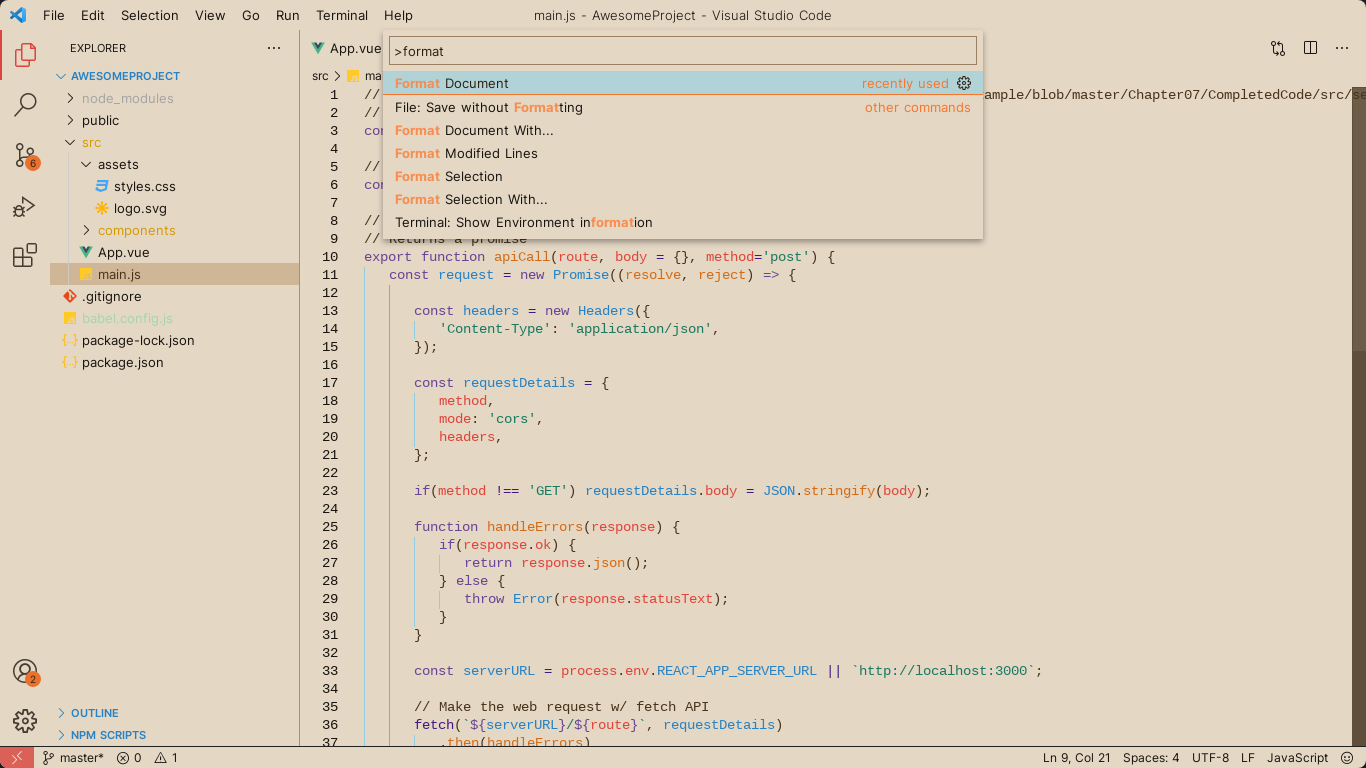This screenshot has height=768, width=1366.
Task: Choose the Format Selection command
Action: pos(683,176)
